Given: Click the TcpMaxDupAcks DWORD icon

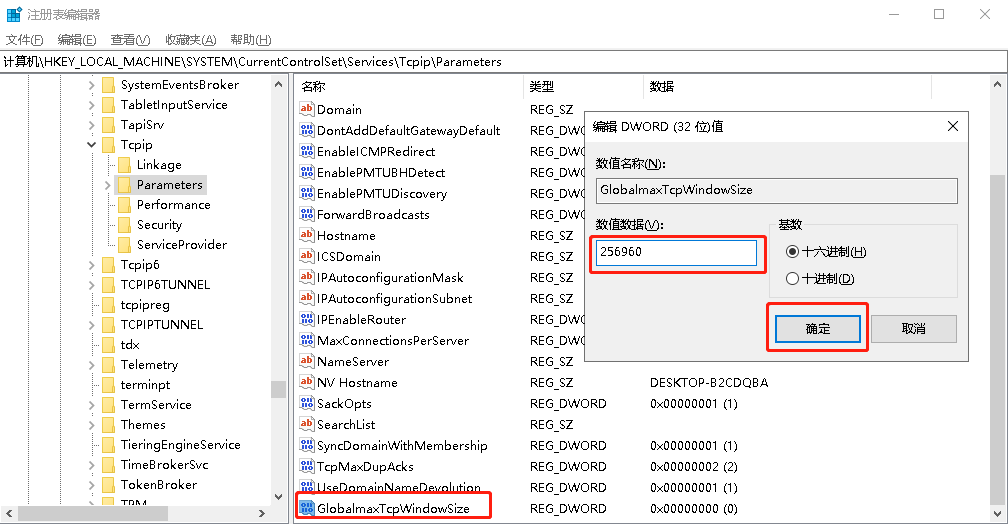Looking at the screenshot, I should point(307,467).
